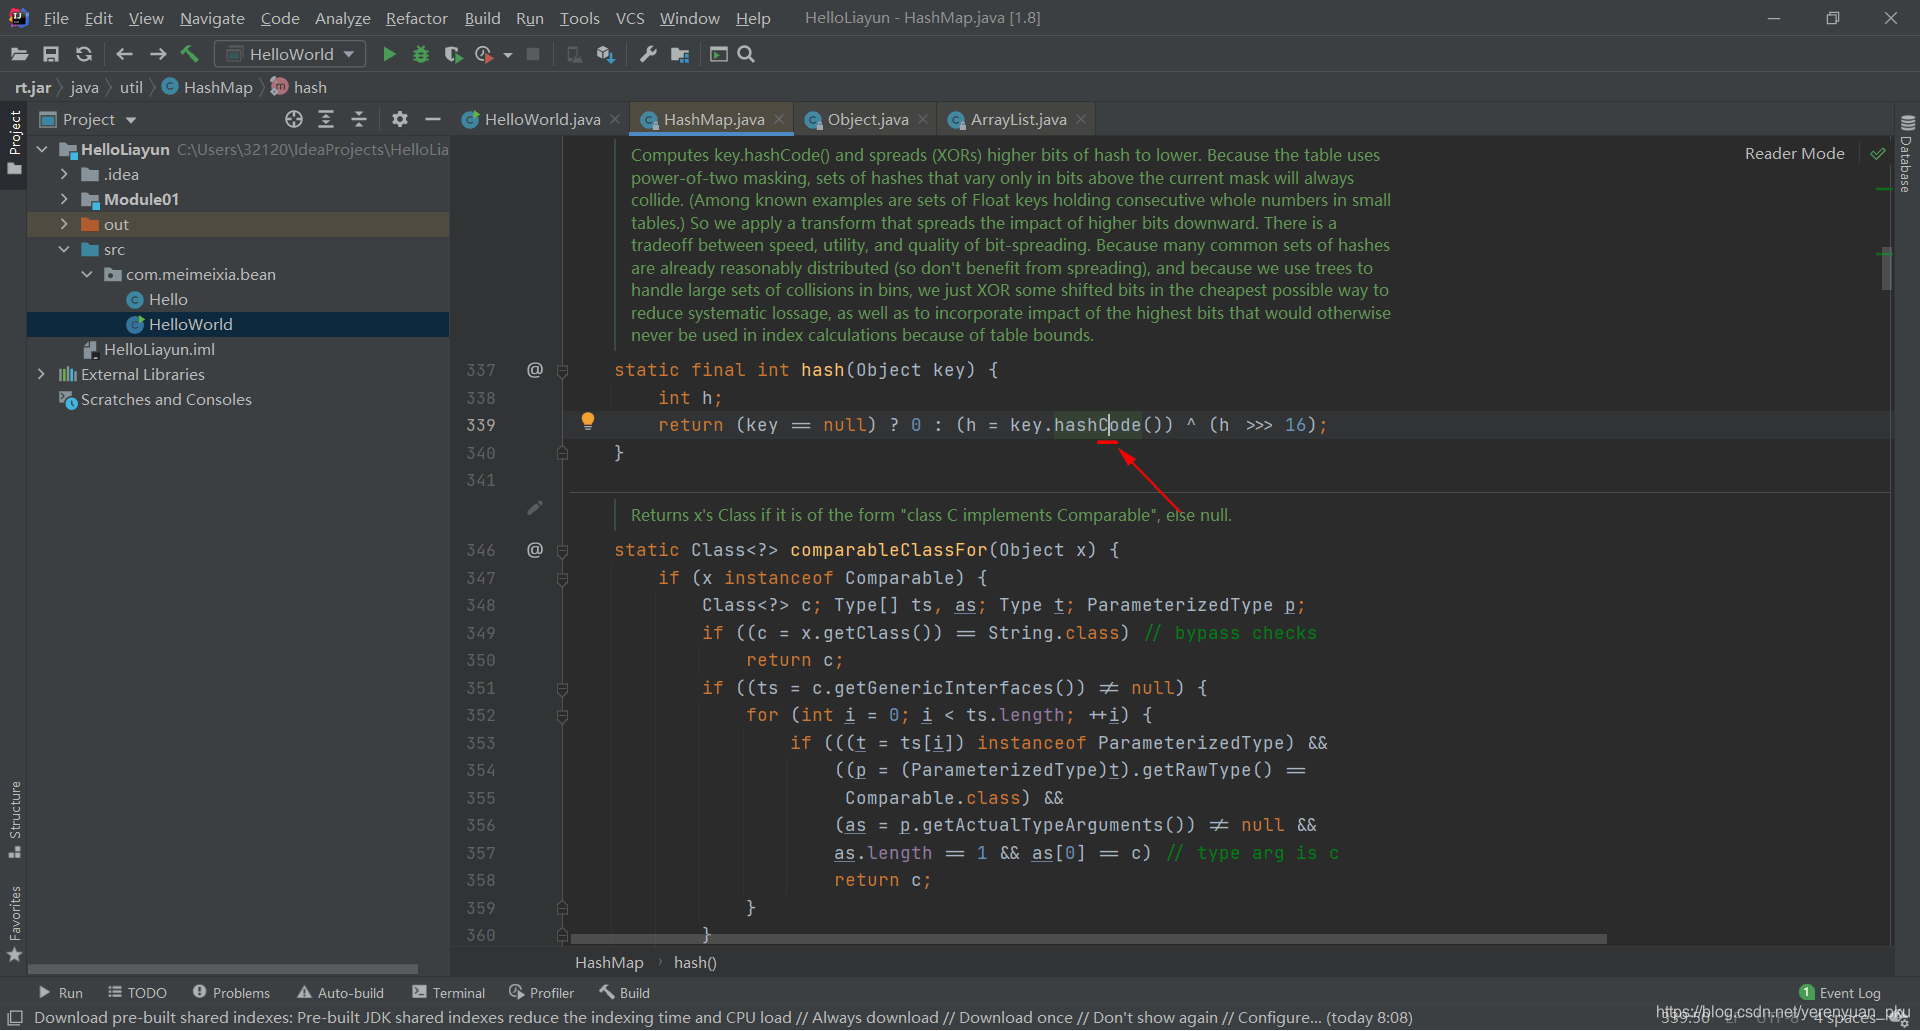Open the Refactor menu
1920x1031 pixels.
pyautogui.click(x=416, y=18)
